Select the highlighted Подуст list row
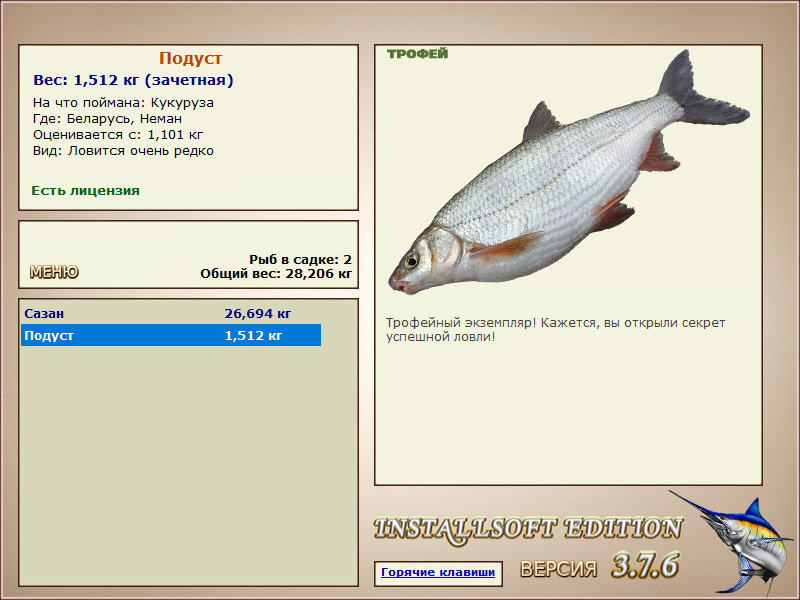Viewport: 800px width, 600px height. 171,335
